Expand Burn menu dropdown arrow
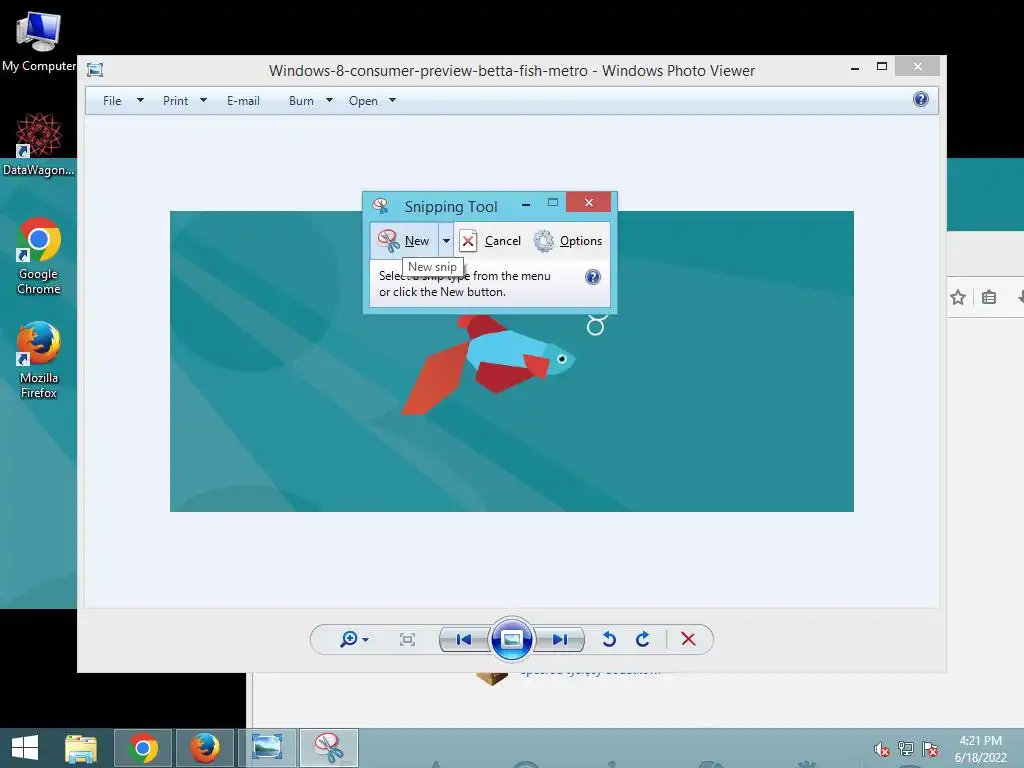 (x=329, y=101)
